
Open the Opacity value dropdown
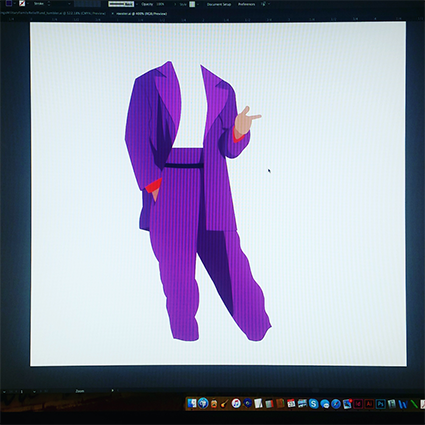pos(176,4)
